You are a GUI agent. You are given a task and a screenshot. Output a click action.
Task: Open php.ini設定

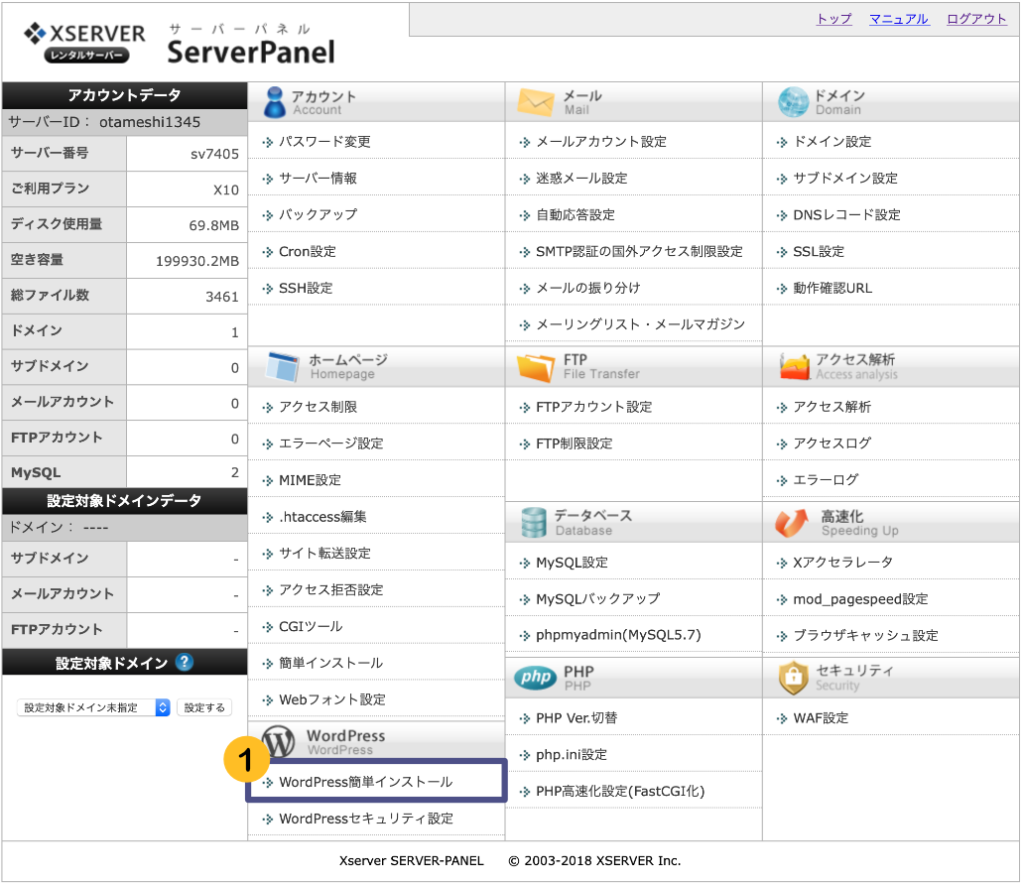[571, 754]
